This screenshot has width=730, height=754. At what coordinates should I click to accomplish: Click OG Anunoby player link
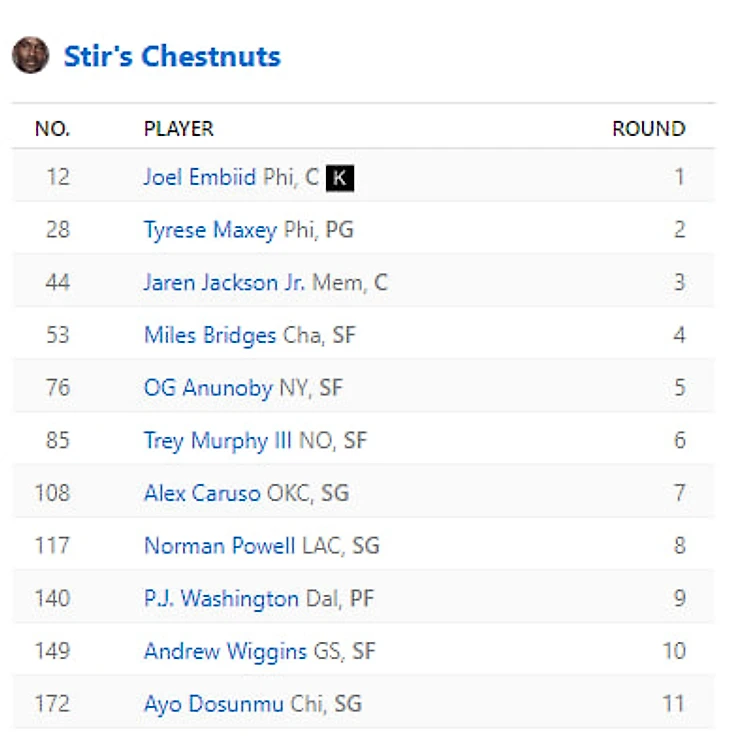click(208, 388)
